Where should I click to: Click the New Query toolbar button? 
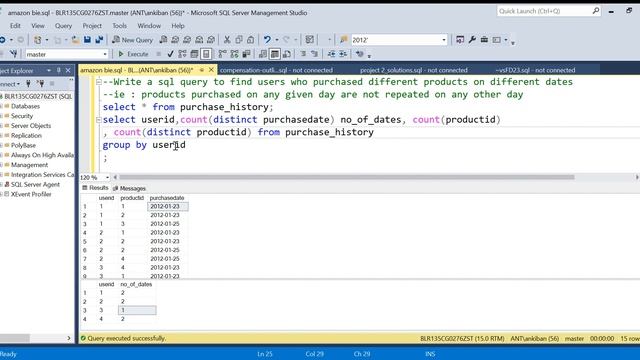(133, 40)
